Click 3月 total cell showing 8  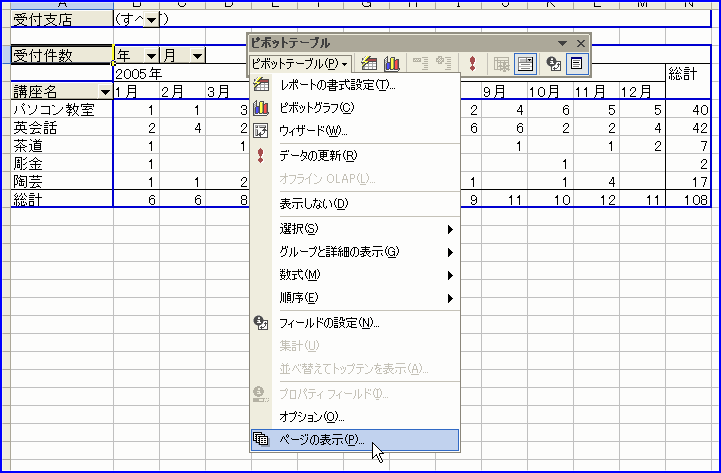(x=229, y=199)
